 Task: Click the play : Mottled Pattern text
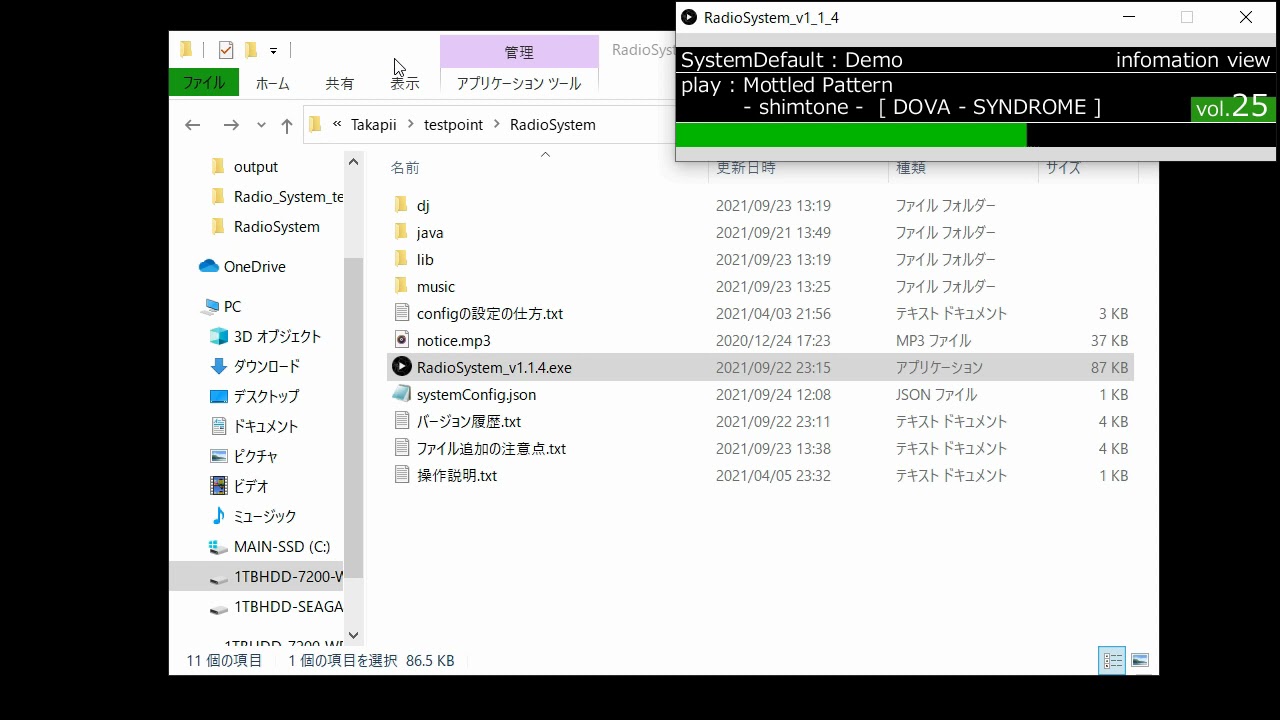point(786,85)
